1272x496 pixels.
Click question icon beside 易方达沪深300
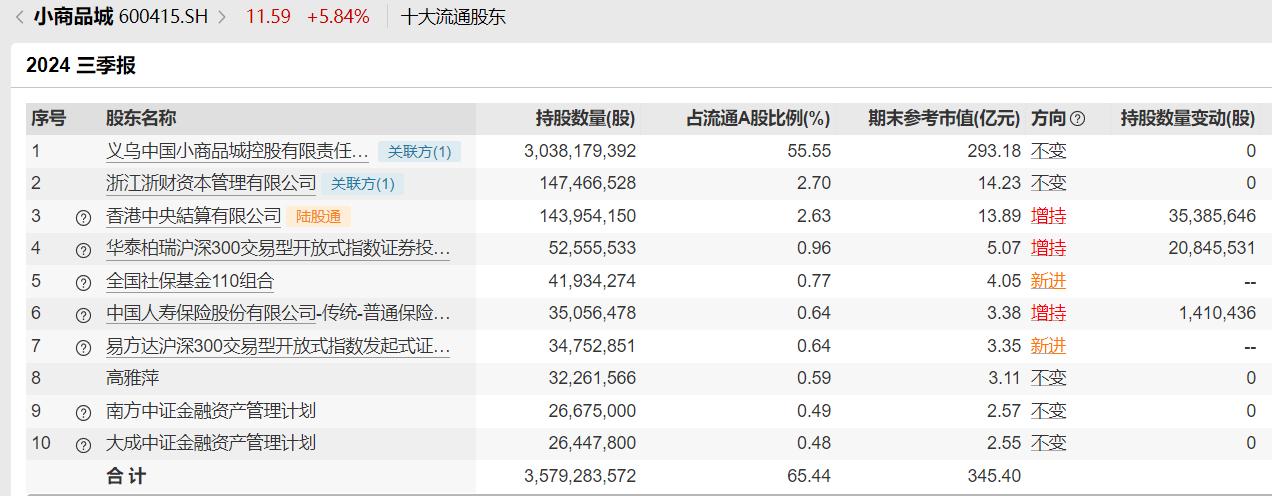coord(83,347)
